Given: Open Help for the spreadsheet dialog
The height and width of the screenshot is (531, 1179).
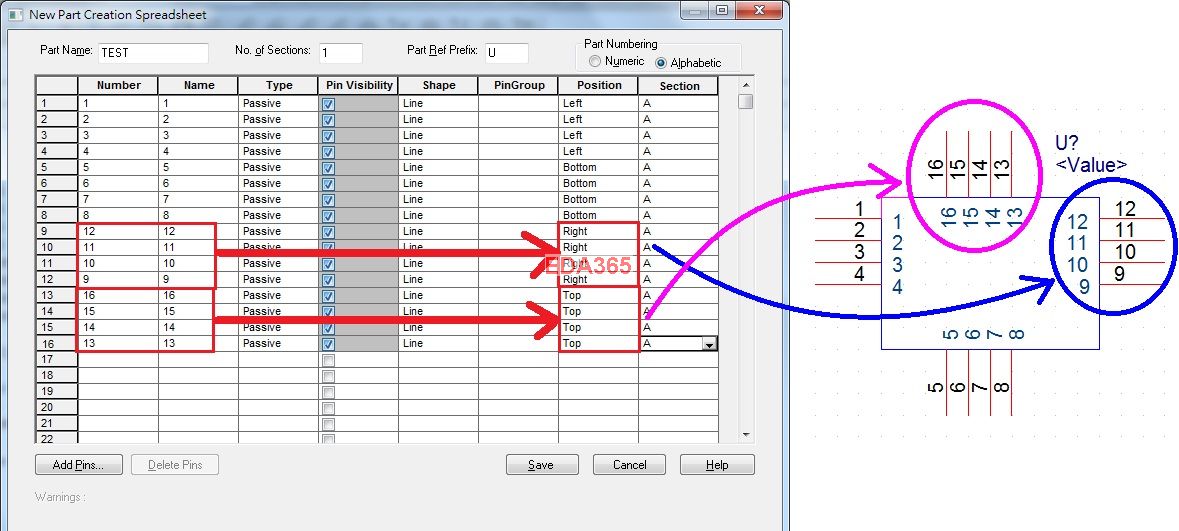Looking at the screenshot, I should pos(717,465).
